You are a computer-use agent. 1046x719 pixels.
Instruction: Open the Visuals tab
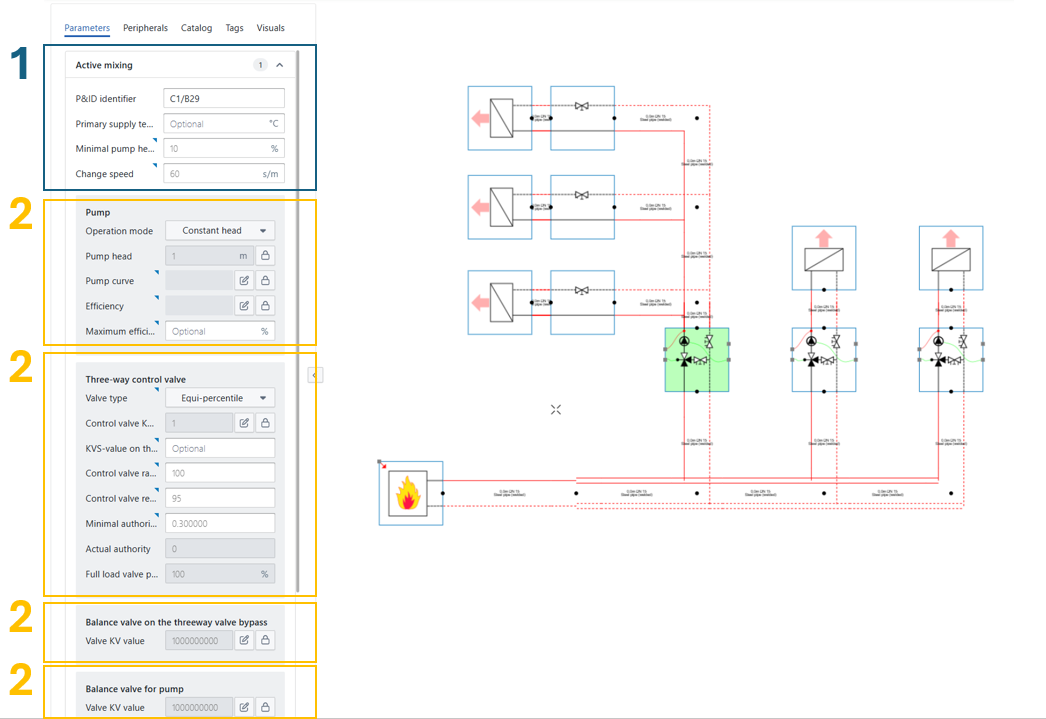pos(270,28)
